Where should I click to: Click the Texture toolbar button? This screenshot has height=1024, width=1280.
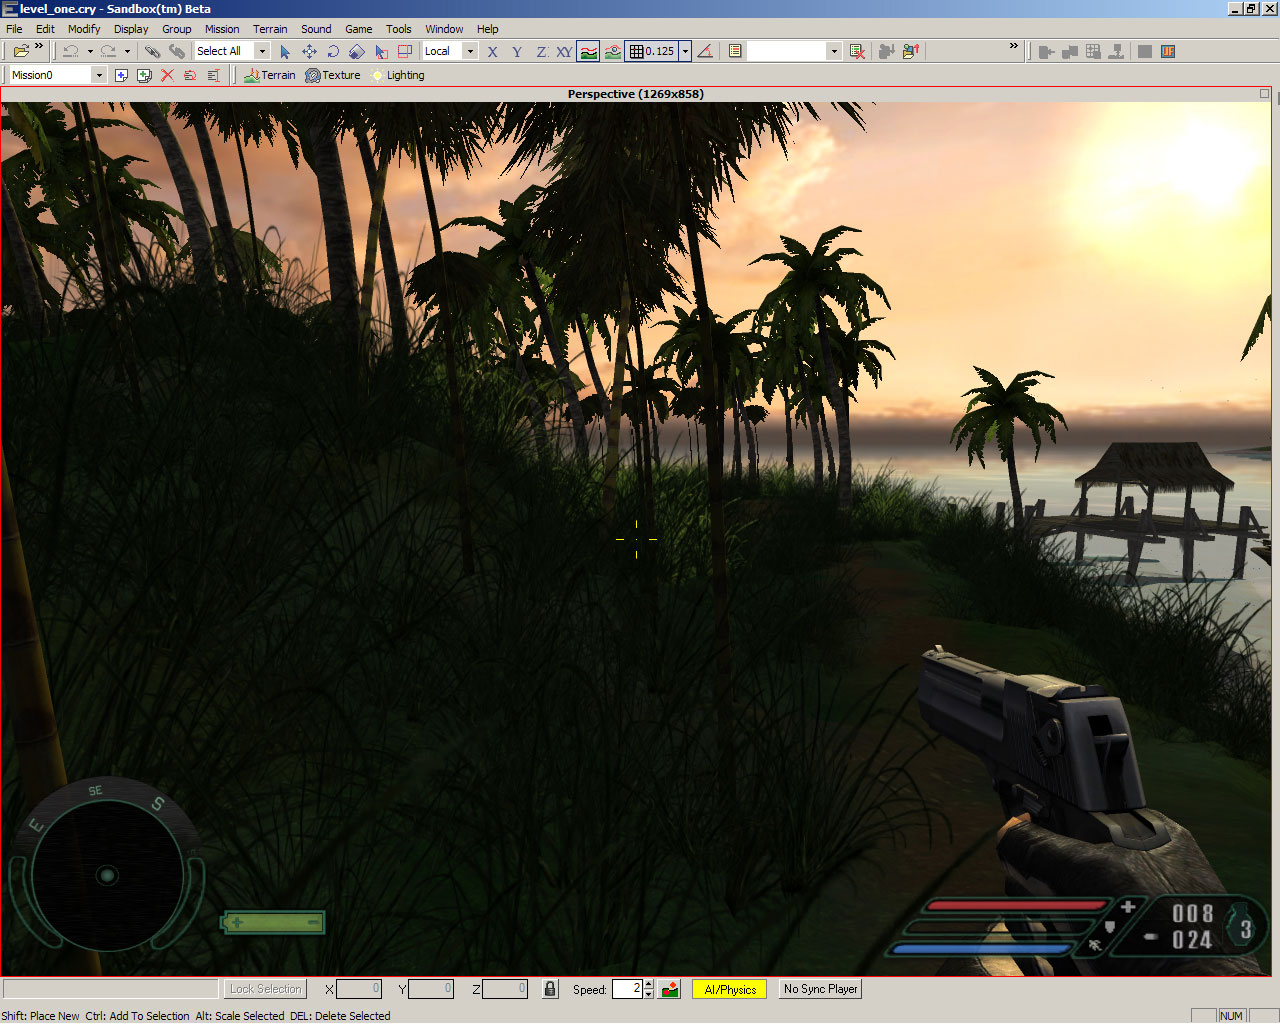333,75
